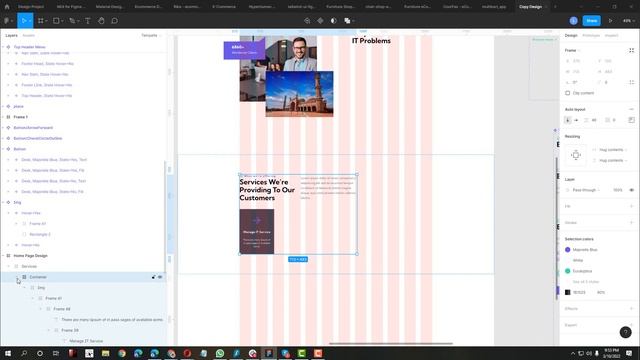Open the zoom percentage dropdown
The height and width of the screenshot is (360, 640).
(628, 20)
